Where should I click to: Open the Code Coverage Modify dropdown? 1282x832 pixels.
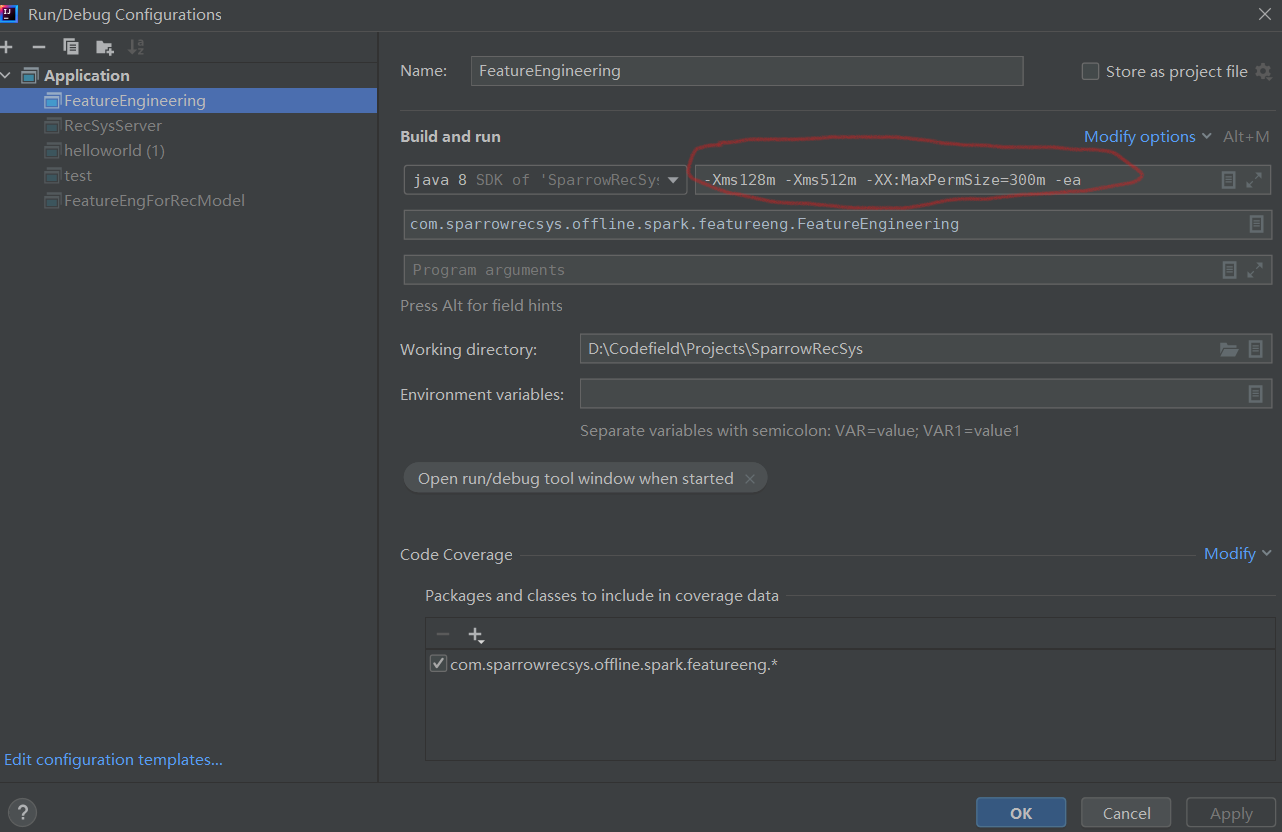click(1237, 553)
